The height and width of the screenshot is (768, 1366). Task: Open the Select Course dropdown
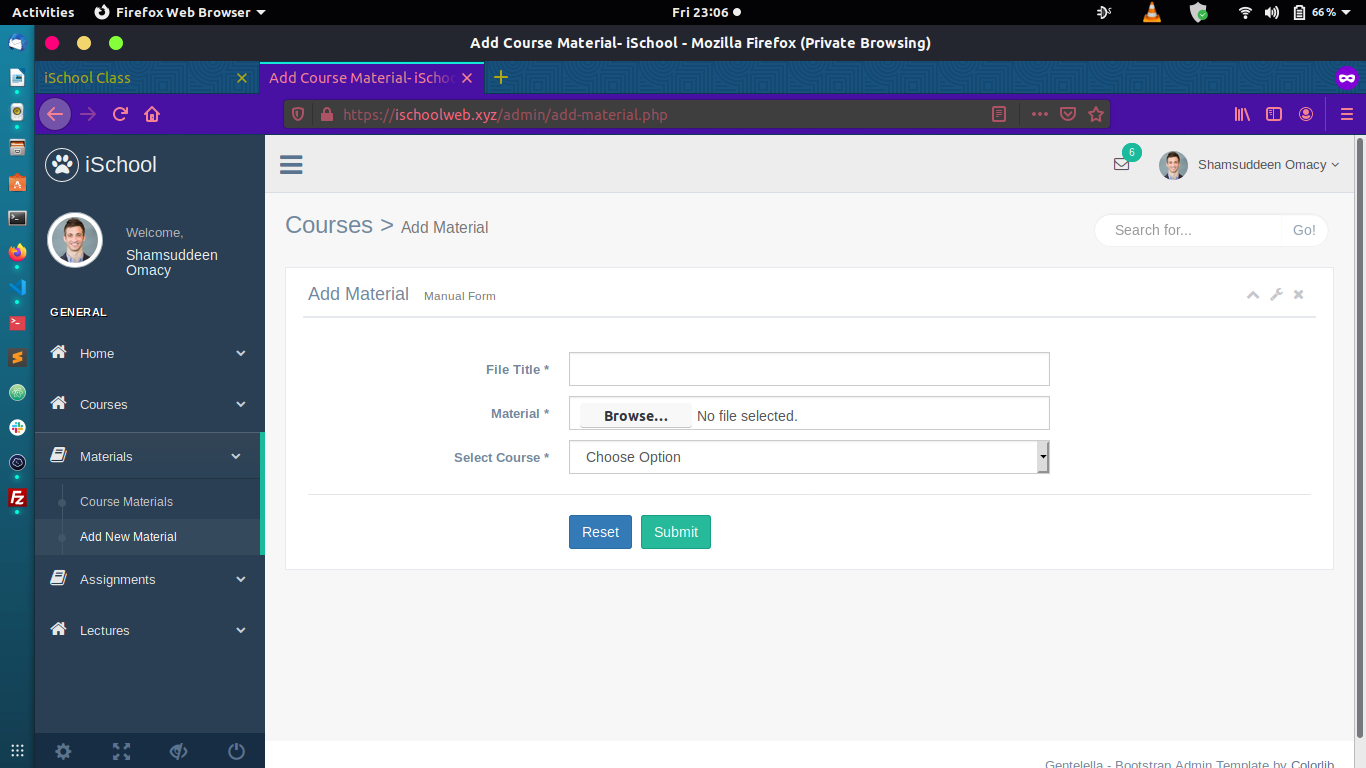[x=809, y=457]
